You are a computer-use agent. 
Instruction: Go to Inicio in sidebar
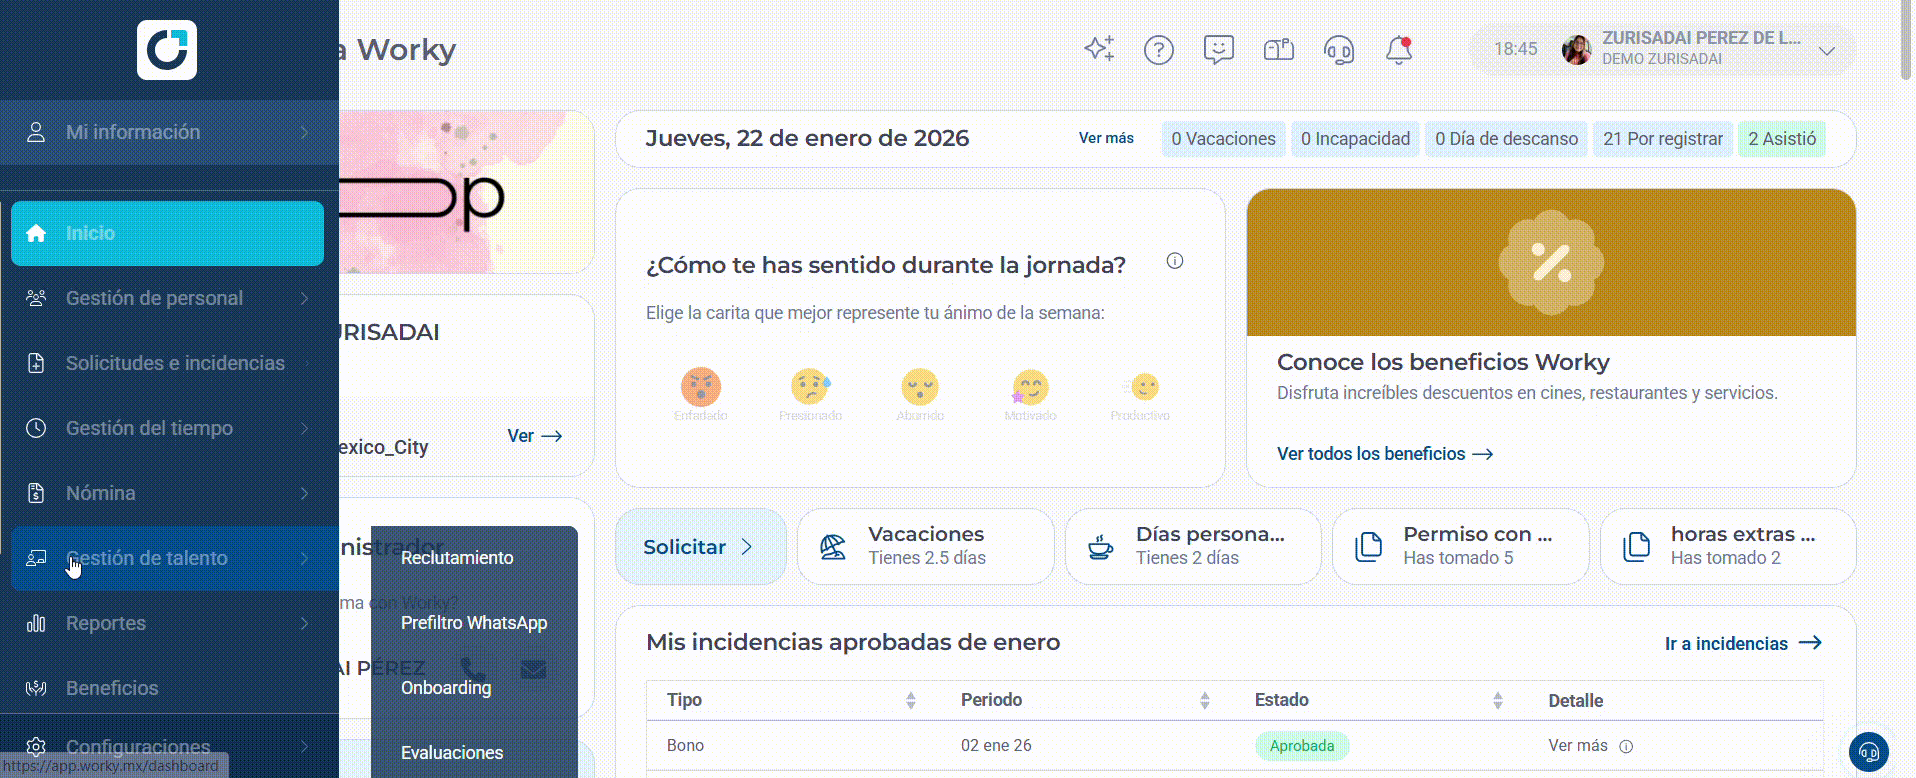pyautogui.click(x=167, y=233)
